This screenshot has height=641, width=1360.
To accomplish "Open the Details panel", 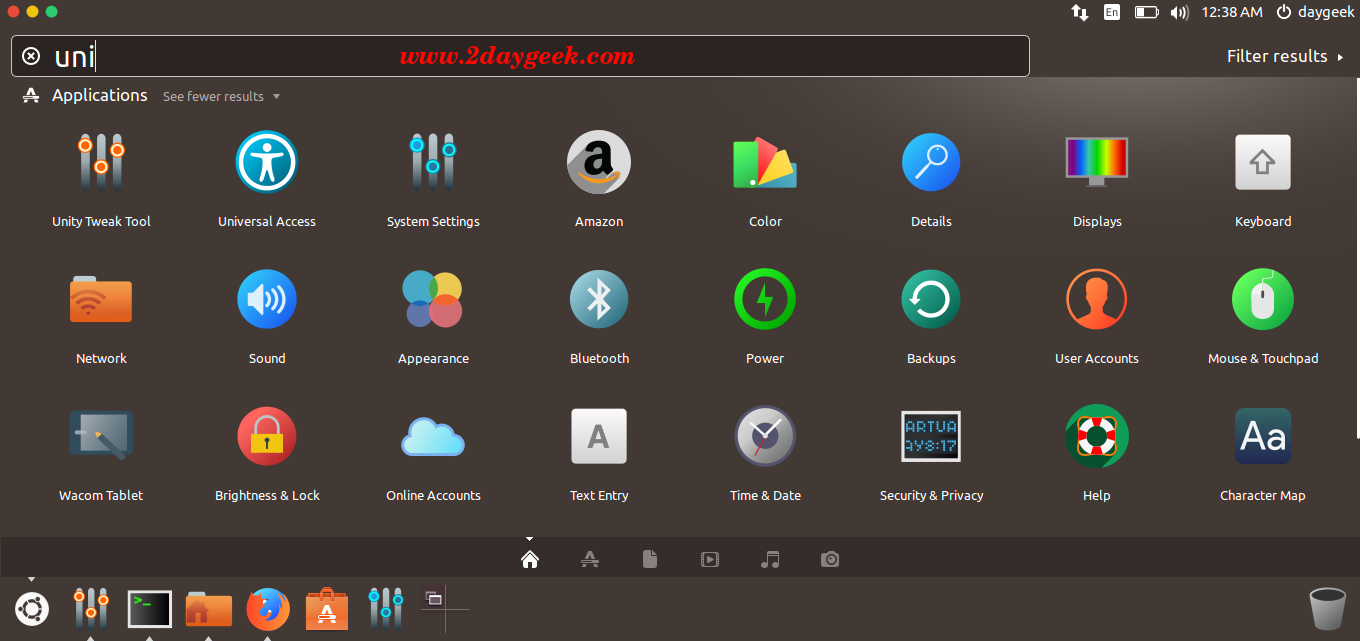I will (931, 162).
